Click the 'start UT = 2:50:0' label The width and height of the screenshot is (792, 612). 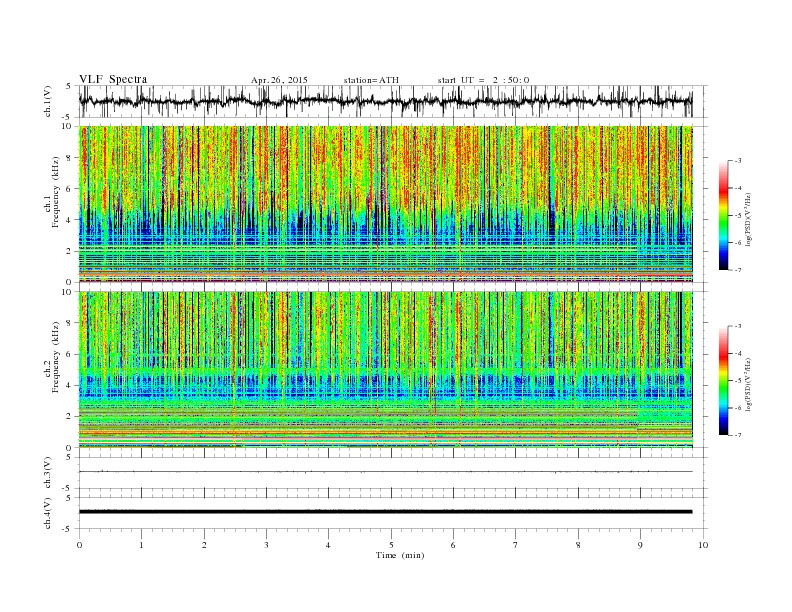pyautogui.click(x=483, y=80)
